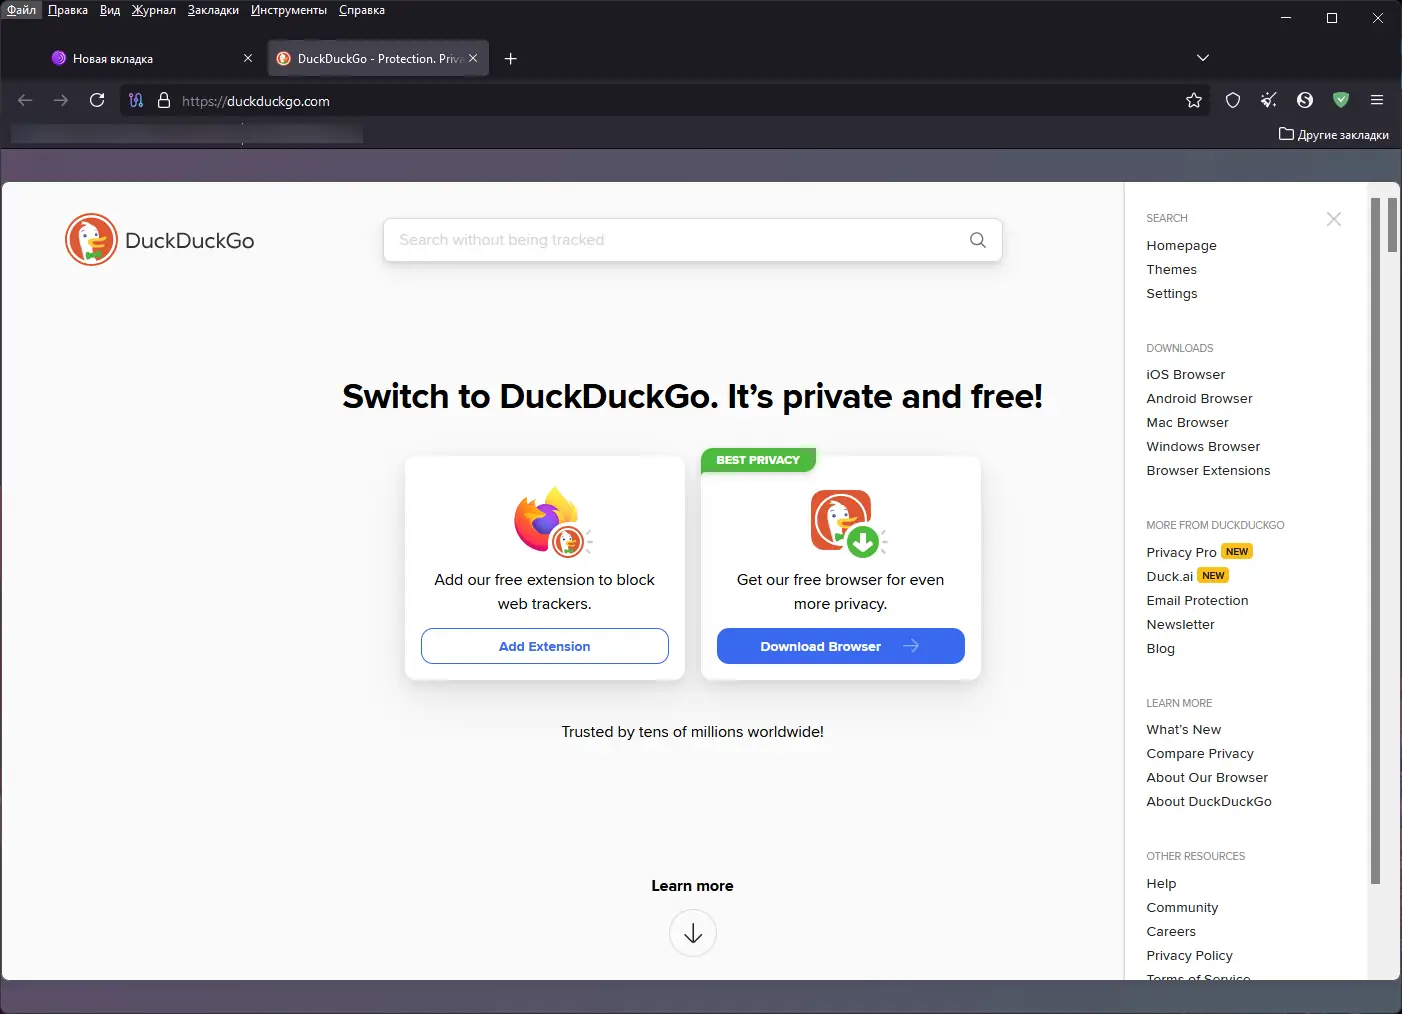The width and height of the screenshot is (1402, 1014).
Task: Open the Файл menu
Action: pyautogui.click(x=21, y=10)
